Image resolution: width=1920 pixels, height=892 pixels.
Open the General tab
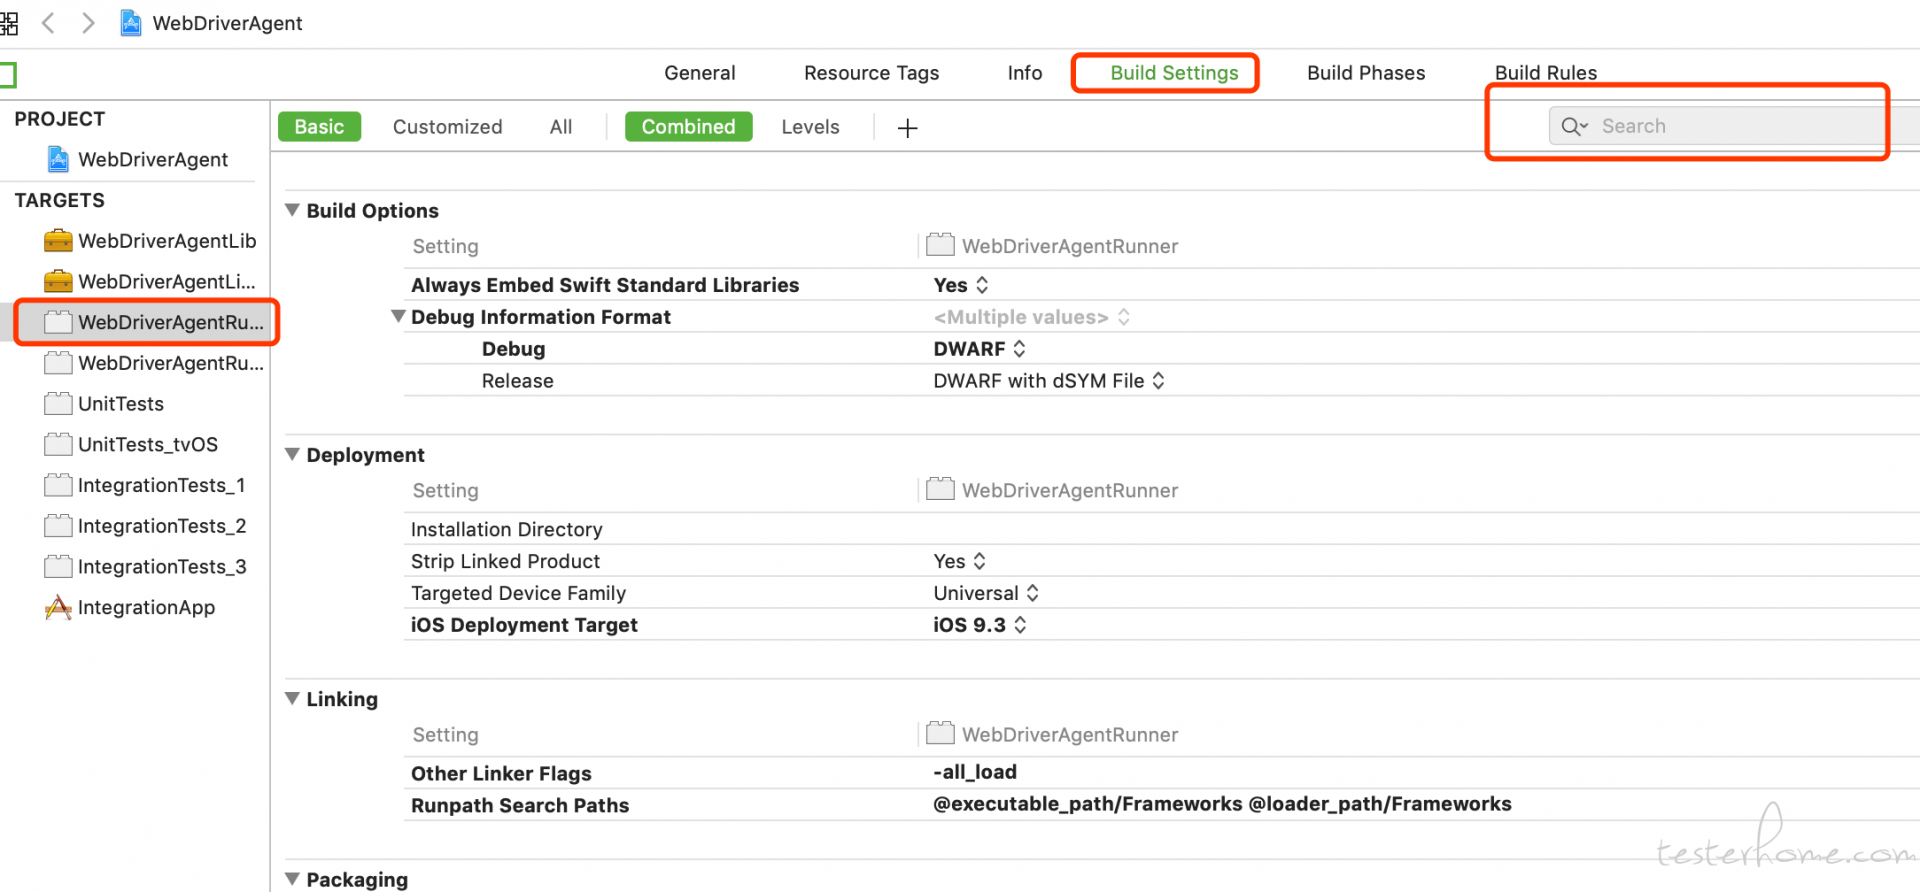coord(699,73)
